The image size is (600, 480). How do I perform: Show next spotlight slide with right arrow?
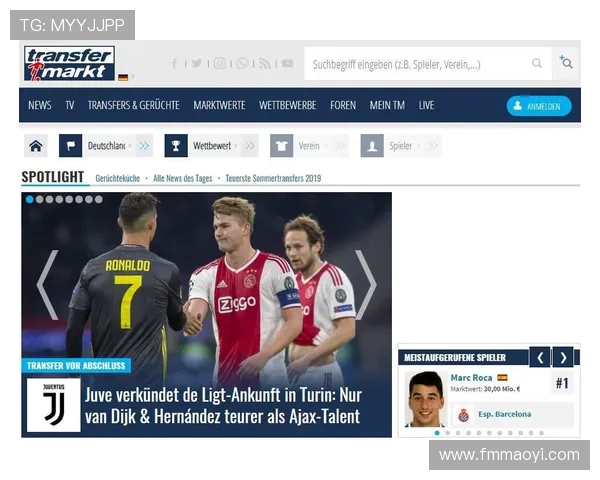[366, 285]
